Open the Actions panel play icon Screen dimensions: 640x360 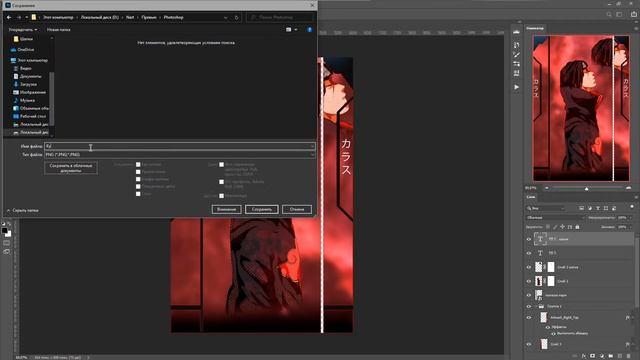tap(516, 87)
